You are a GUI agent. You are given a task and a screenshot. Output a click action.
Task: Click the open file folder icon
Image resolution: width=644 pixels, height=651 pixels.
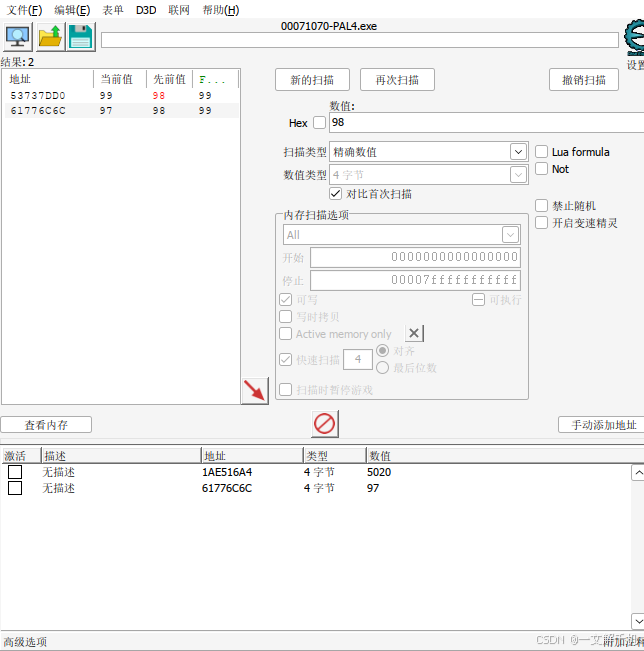[50, 37]
